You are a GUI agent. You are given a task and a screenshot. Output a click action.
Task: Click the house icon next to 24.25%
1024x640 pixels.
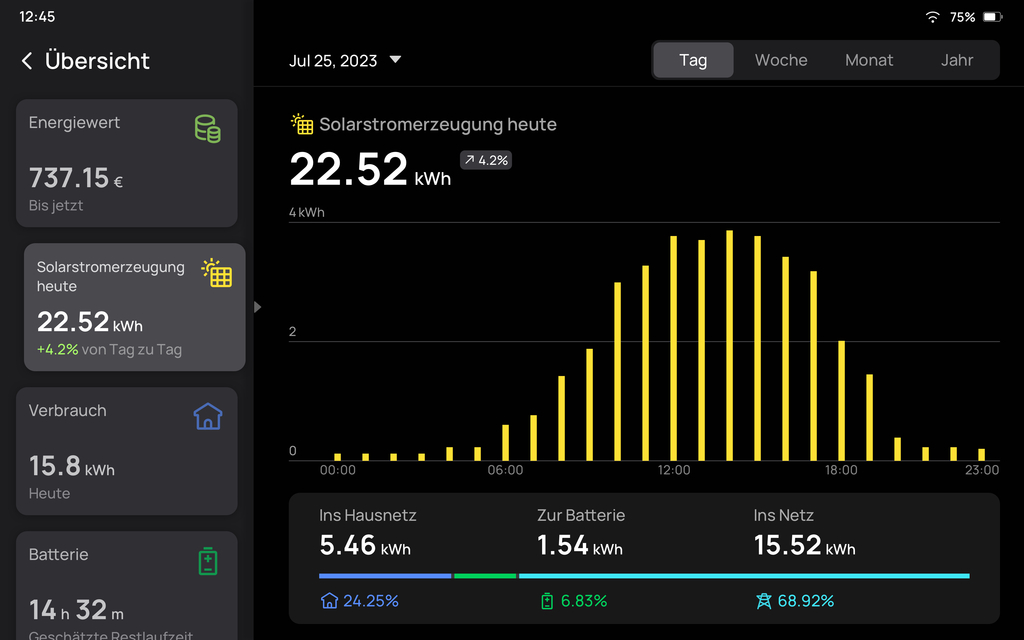(329, 601)
